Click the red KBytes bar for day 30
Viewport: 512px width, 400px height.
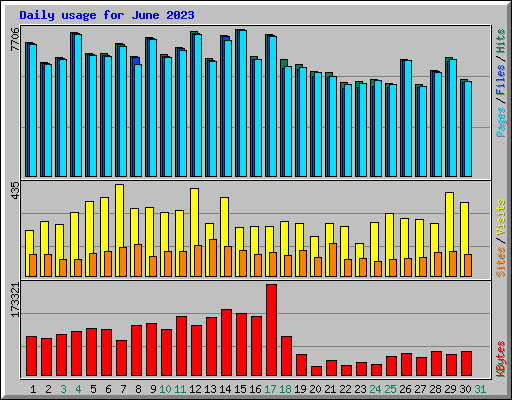click(x=466, y=364)
